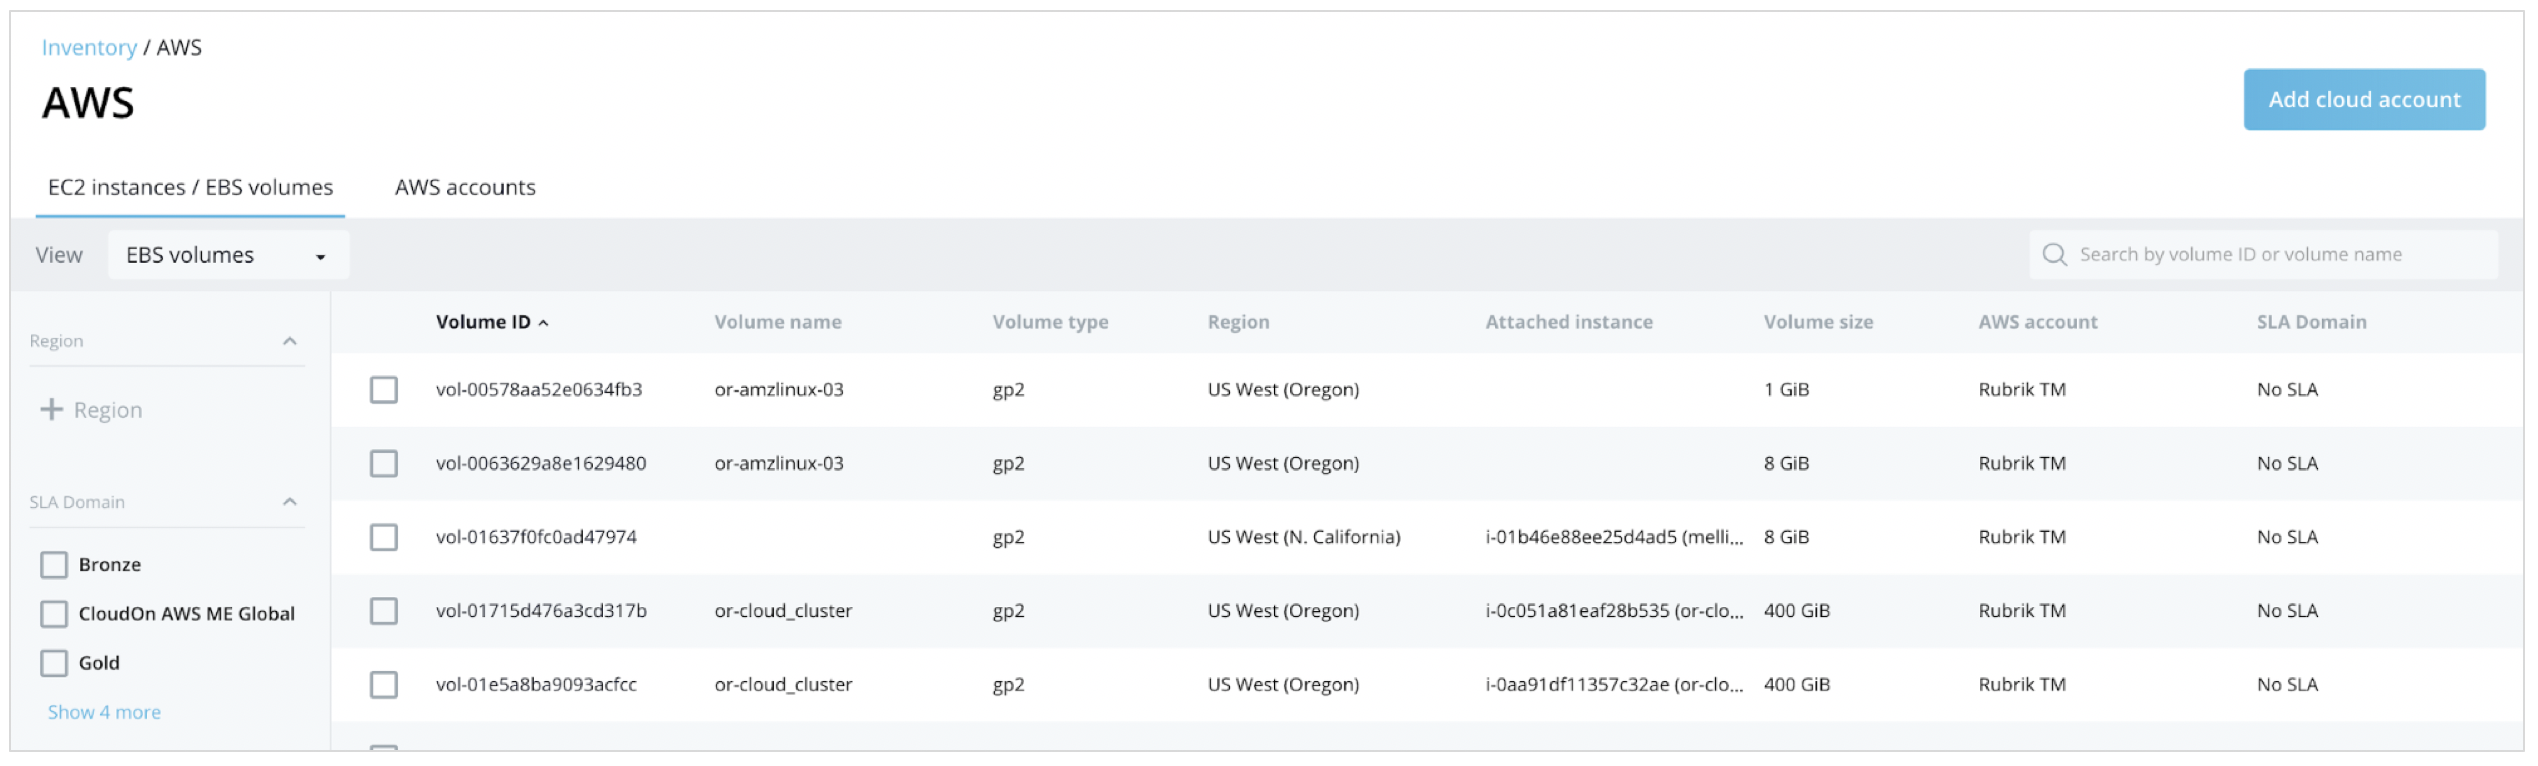Collapse the Region filter section
Screen dimensions: 2538x766
point(290,341)
